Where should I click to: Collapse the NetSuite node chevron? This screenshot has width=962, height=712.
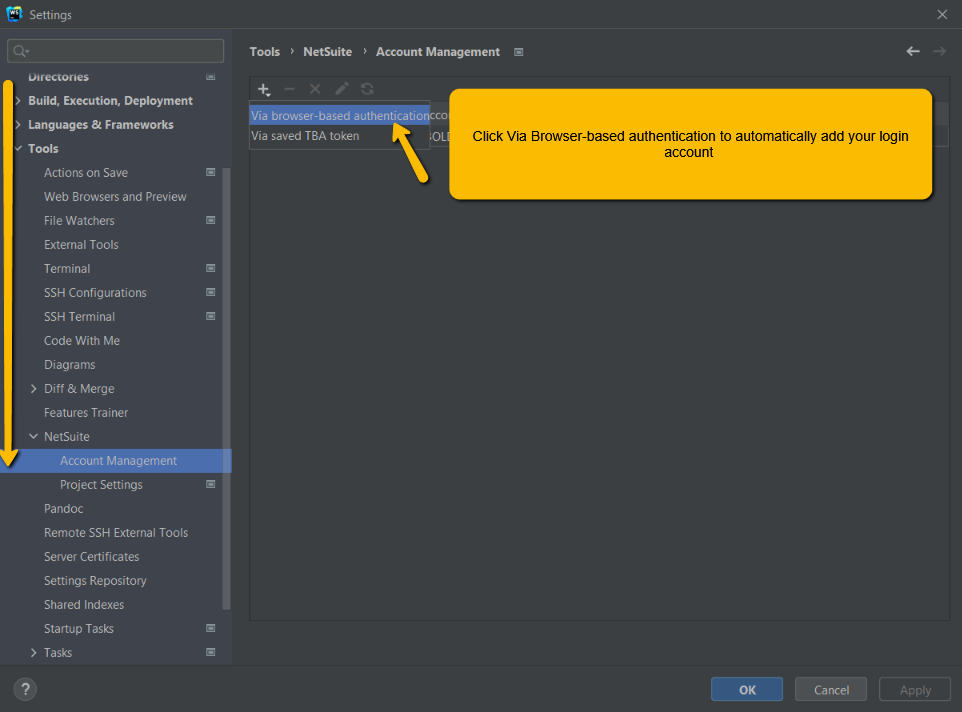(34, 437)
